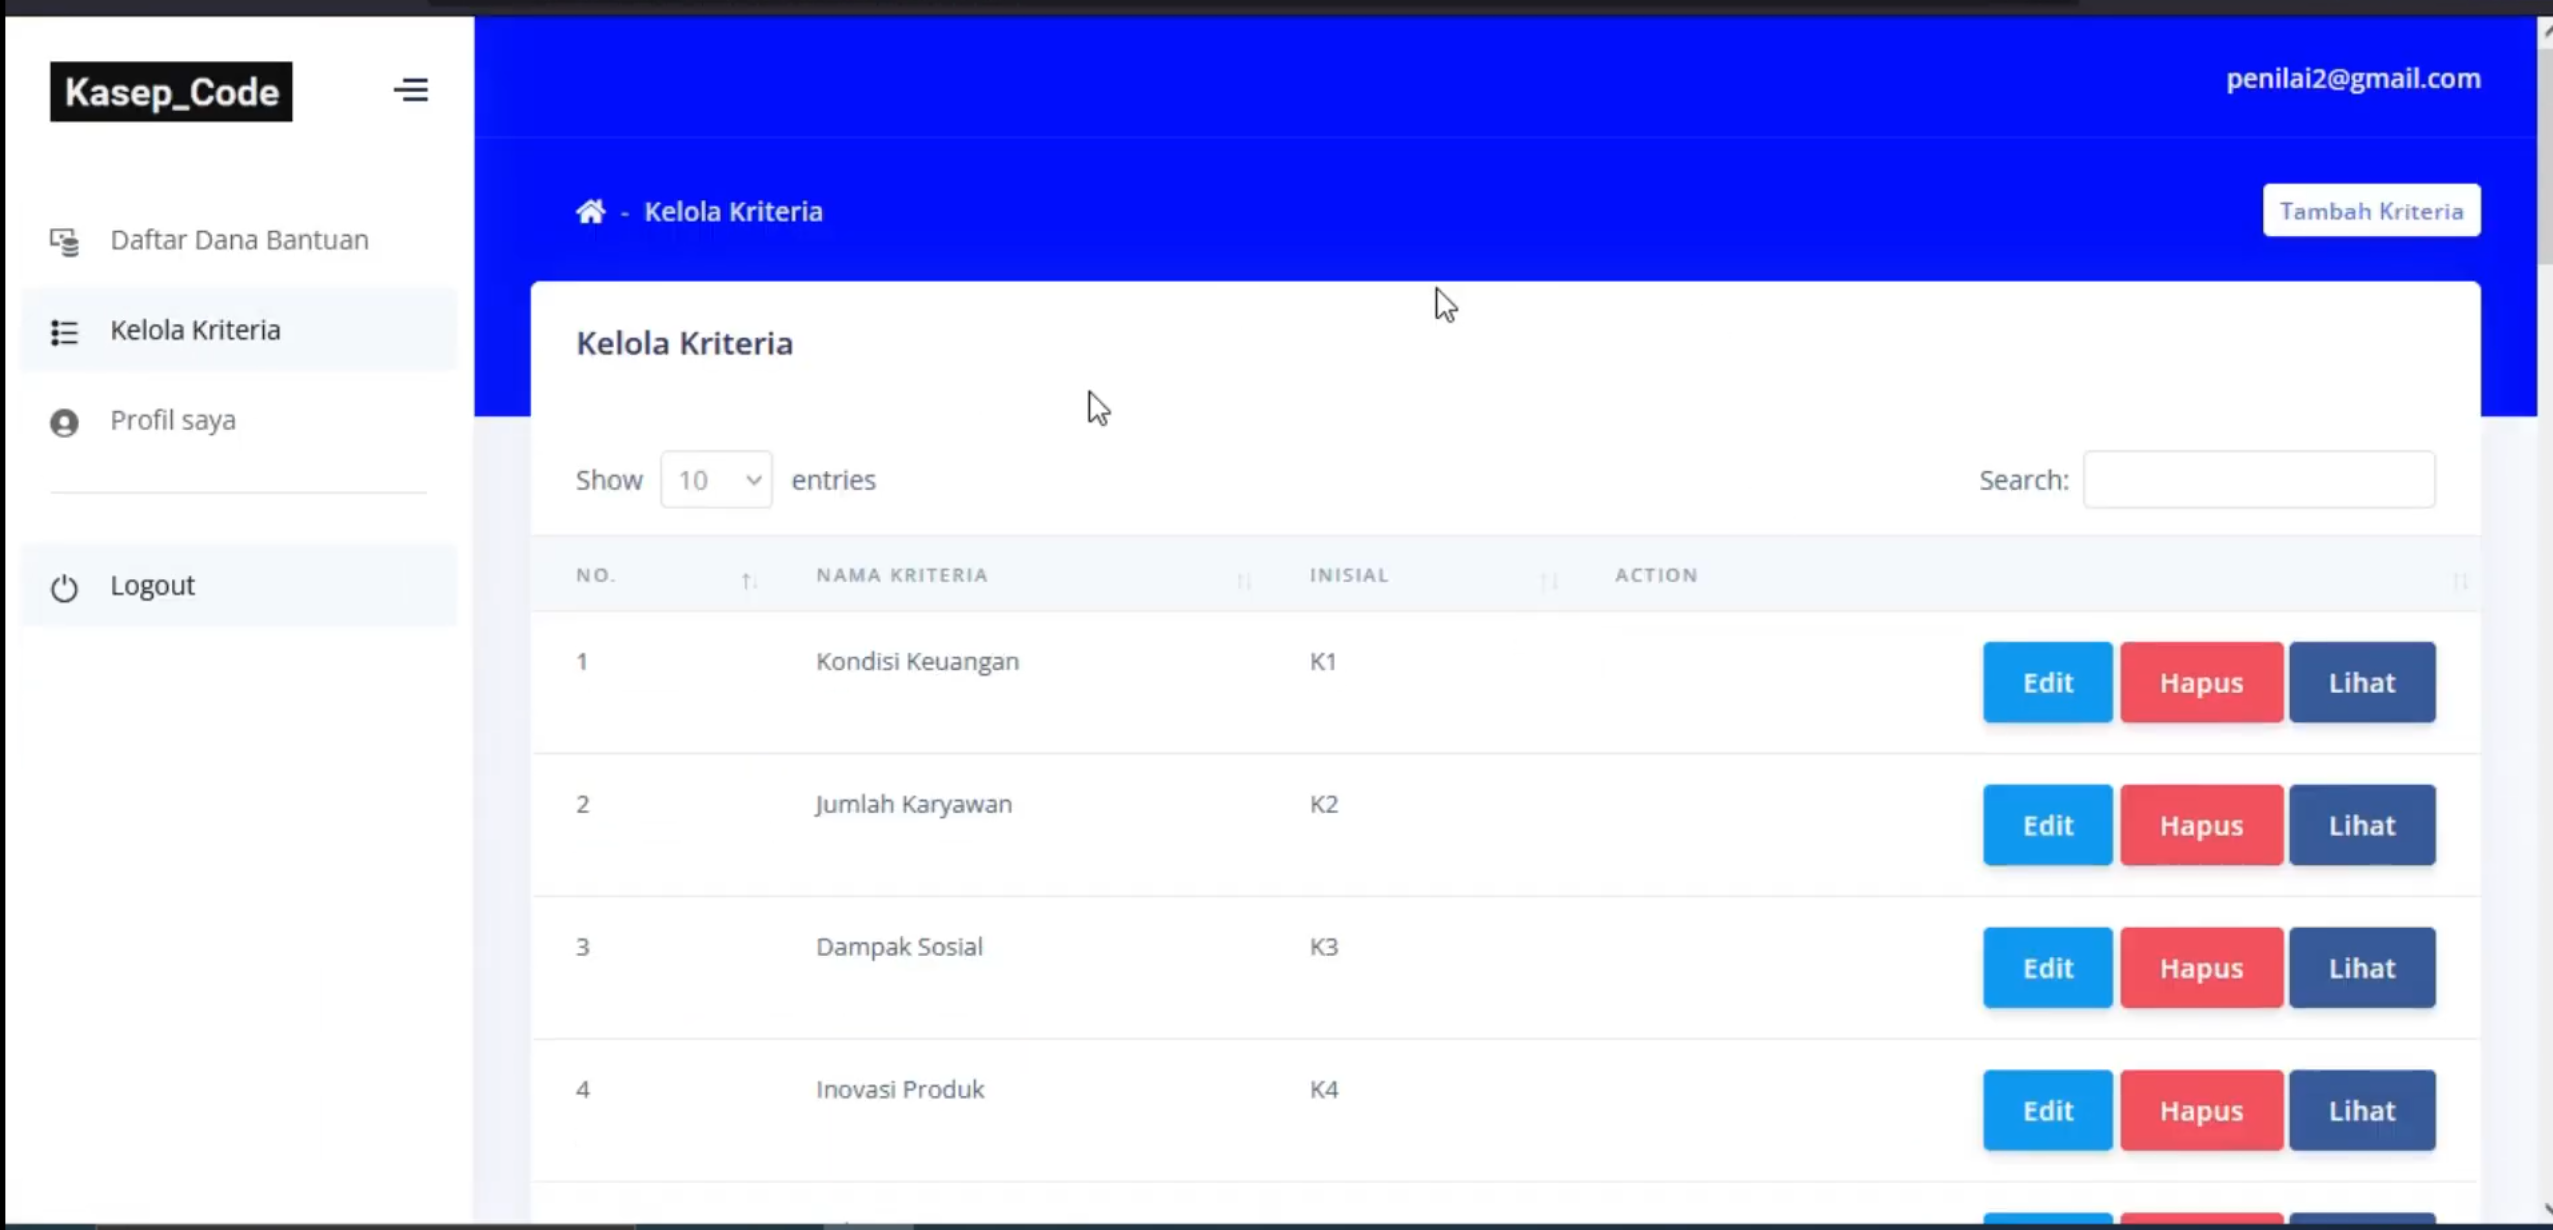
Task: Select the K4 inisial cell
Action: (1323, 1089)
